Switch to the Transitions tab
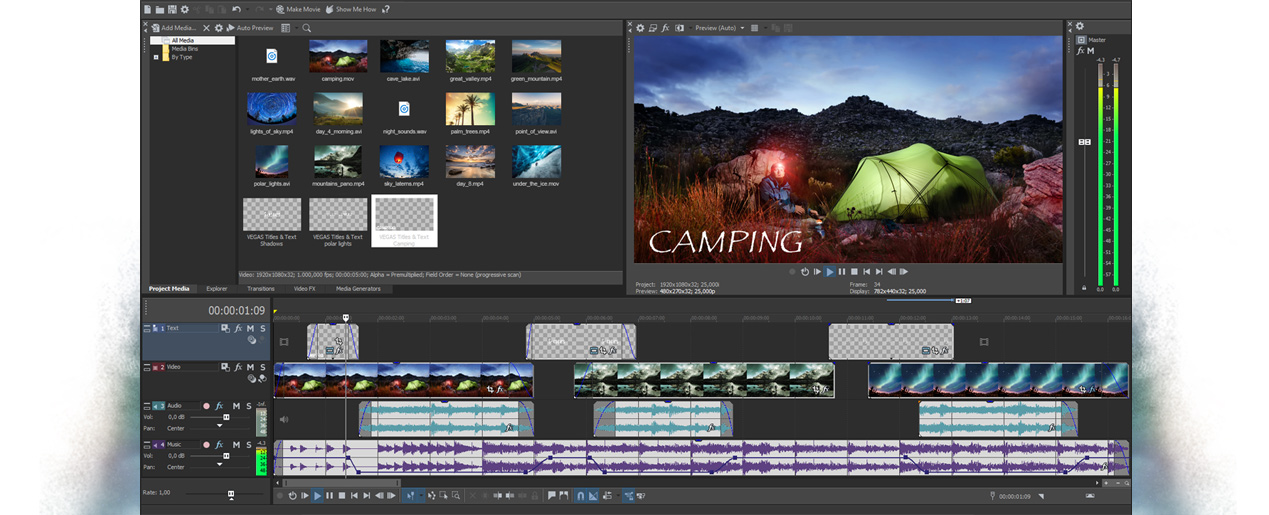 point(260,289)
